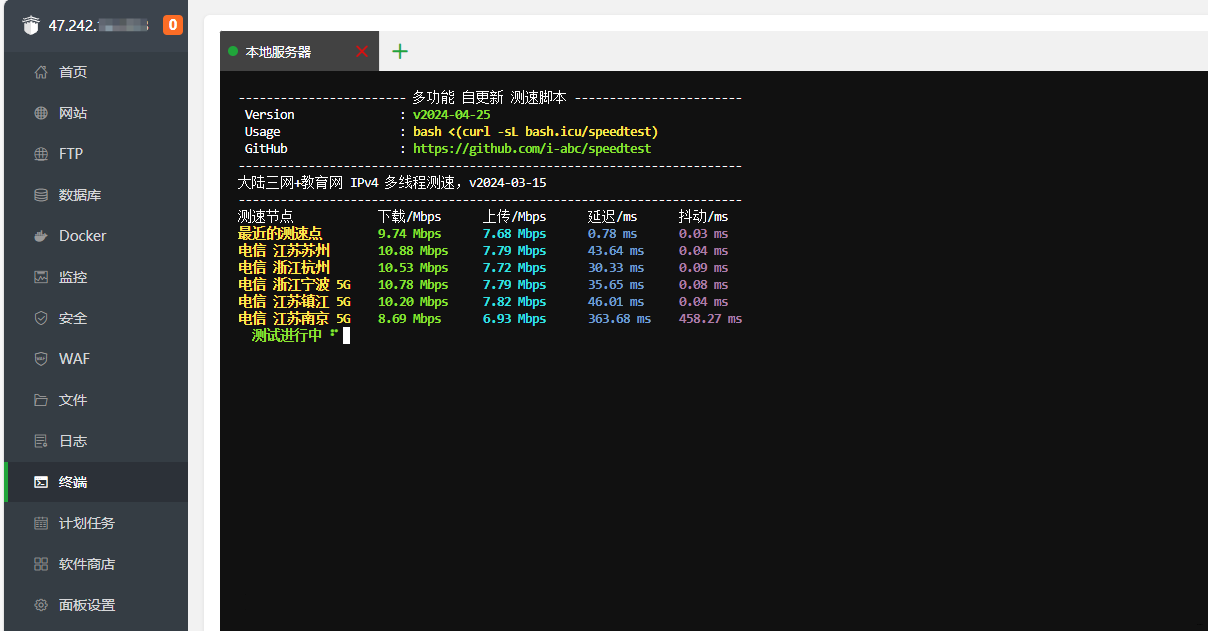Open 计划任务 scheduled tasks page

point(87,523)
